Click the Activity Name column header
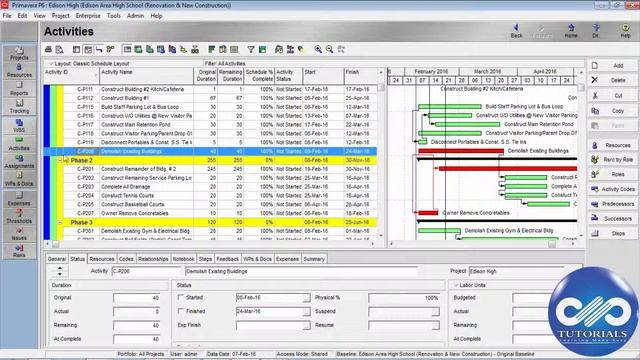Screen dimensions: 640x360 (x=147, y=76)
